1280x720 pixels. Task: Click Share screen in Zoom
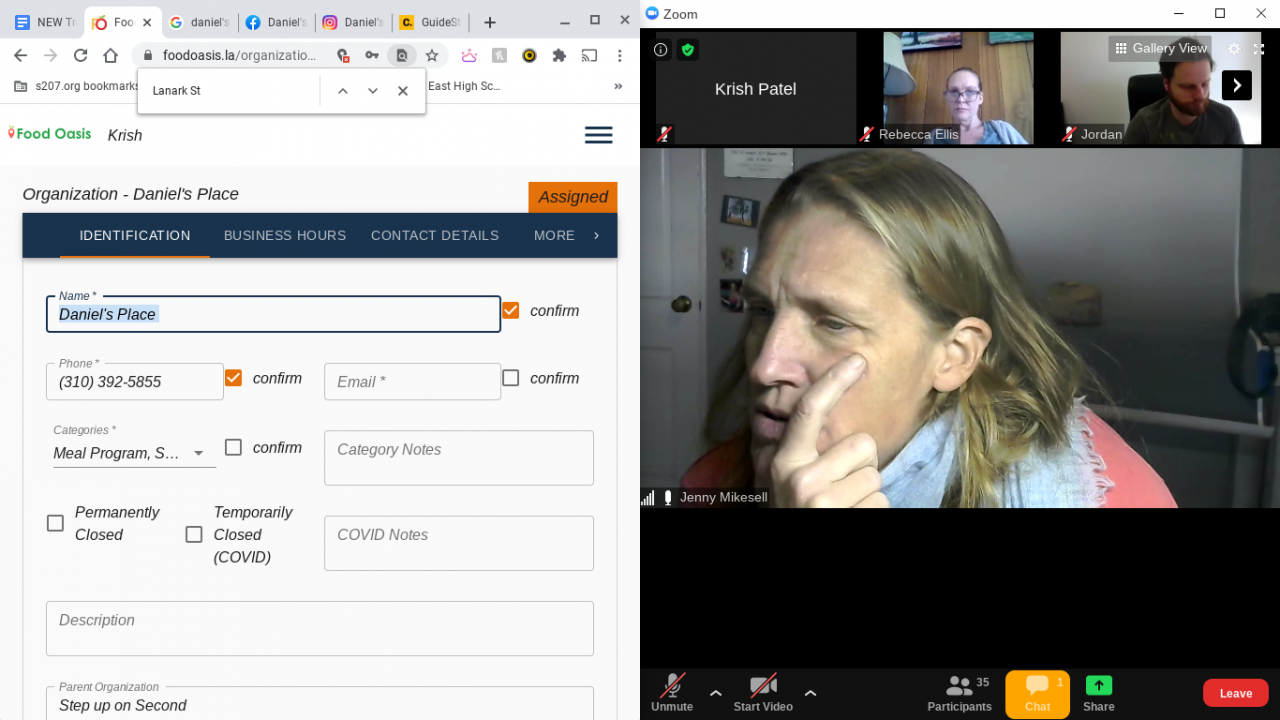pos(1098,692)
